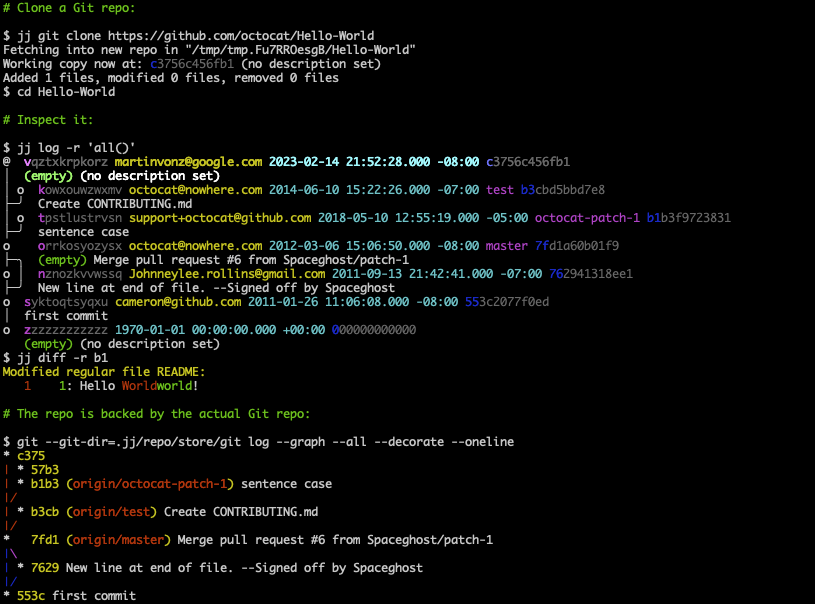Click the timestamp 2011-01-26 11:06:08.000 -08:00
815x604 pixels.
[x=353, y=303]
